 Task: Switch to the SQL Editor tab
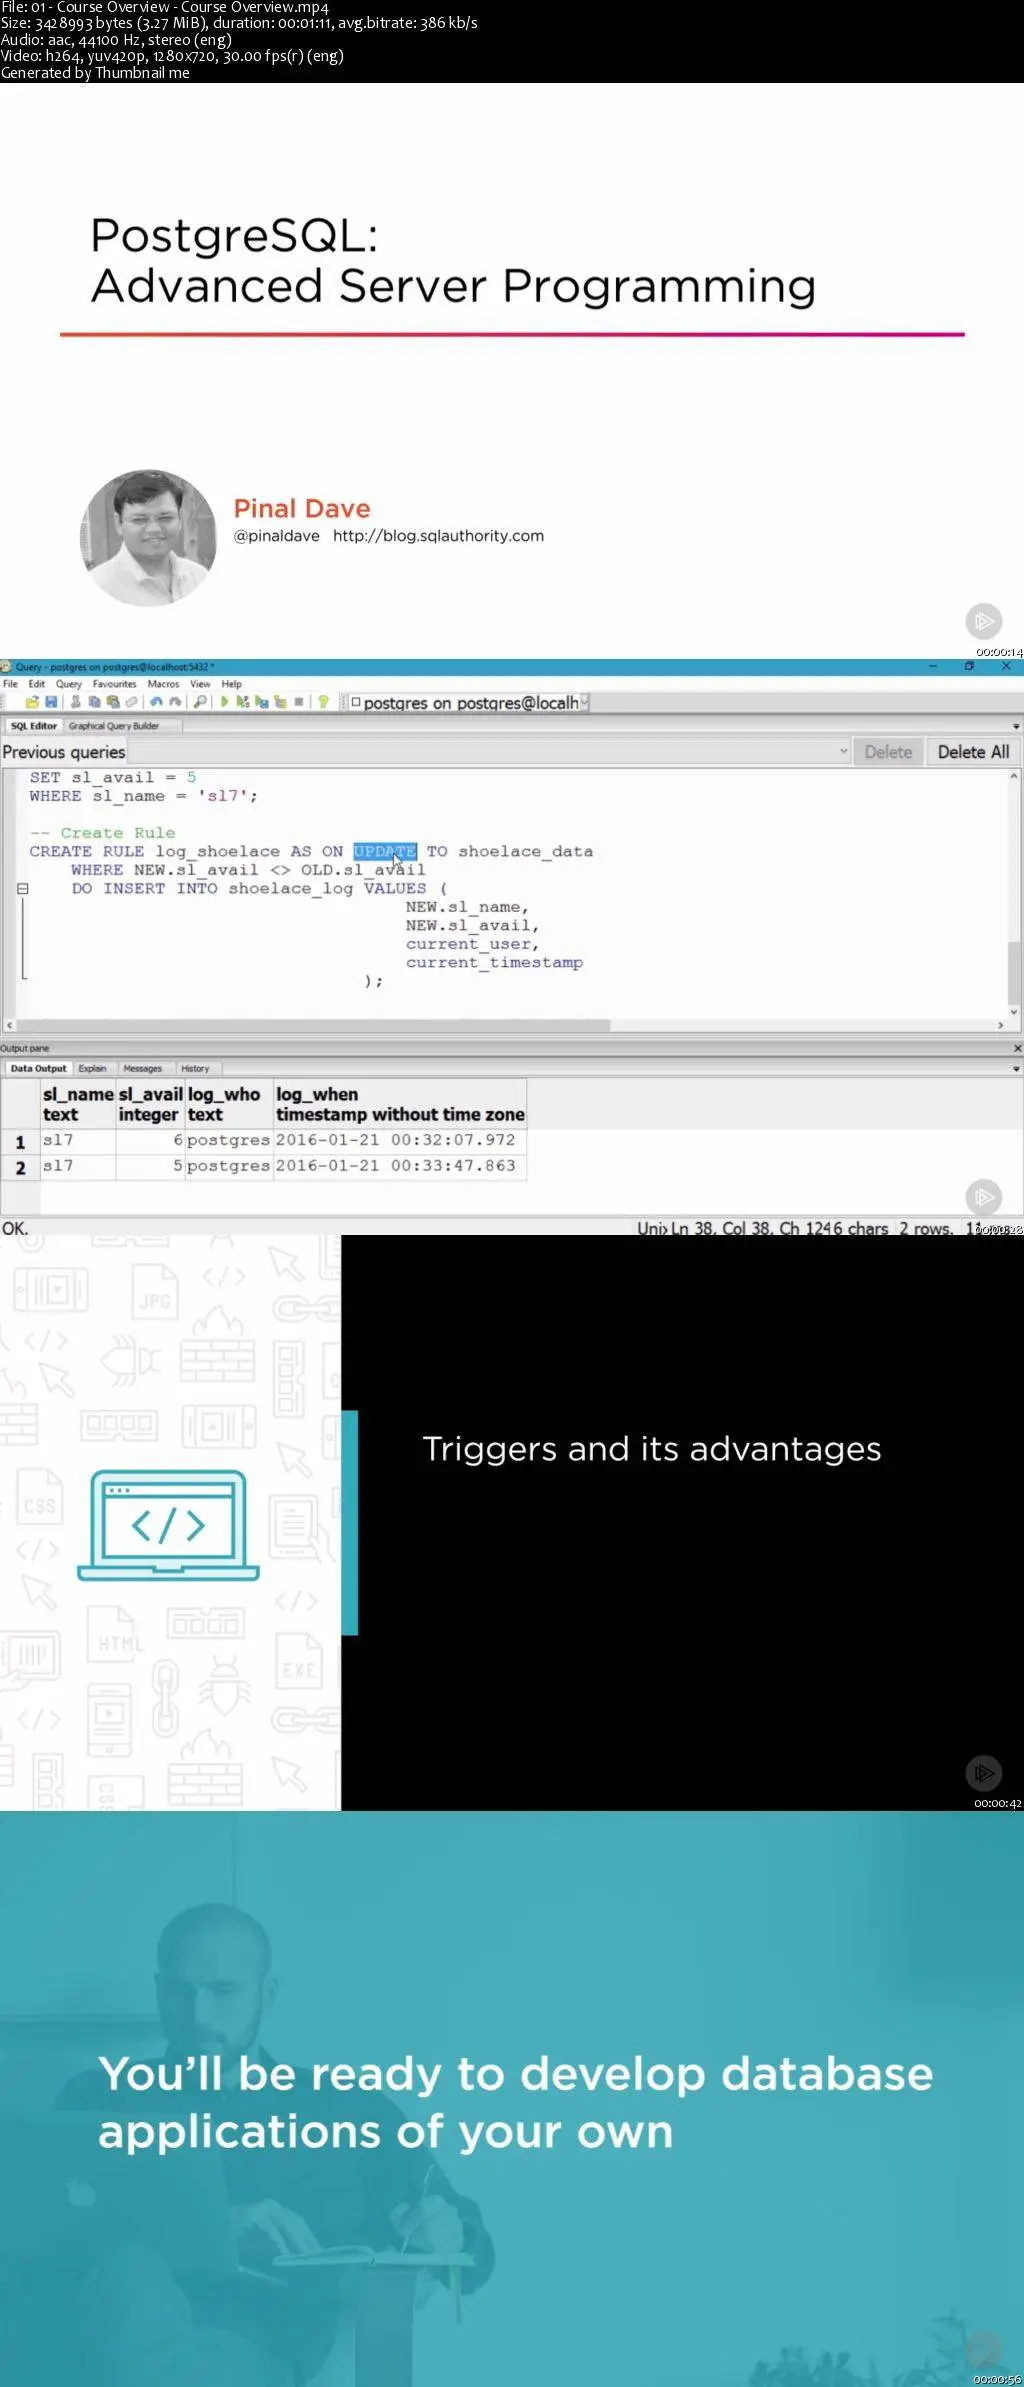point(34,726)
